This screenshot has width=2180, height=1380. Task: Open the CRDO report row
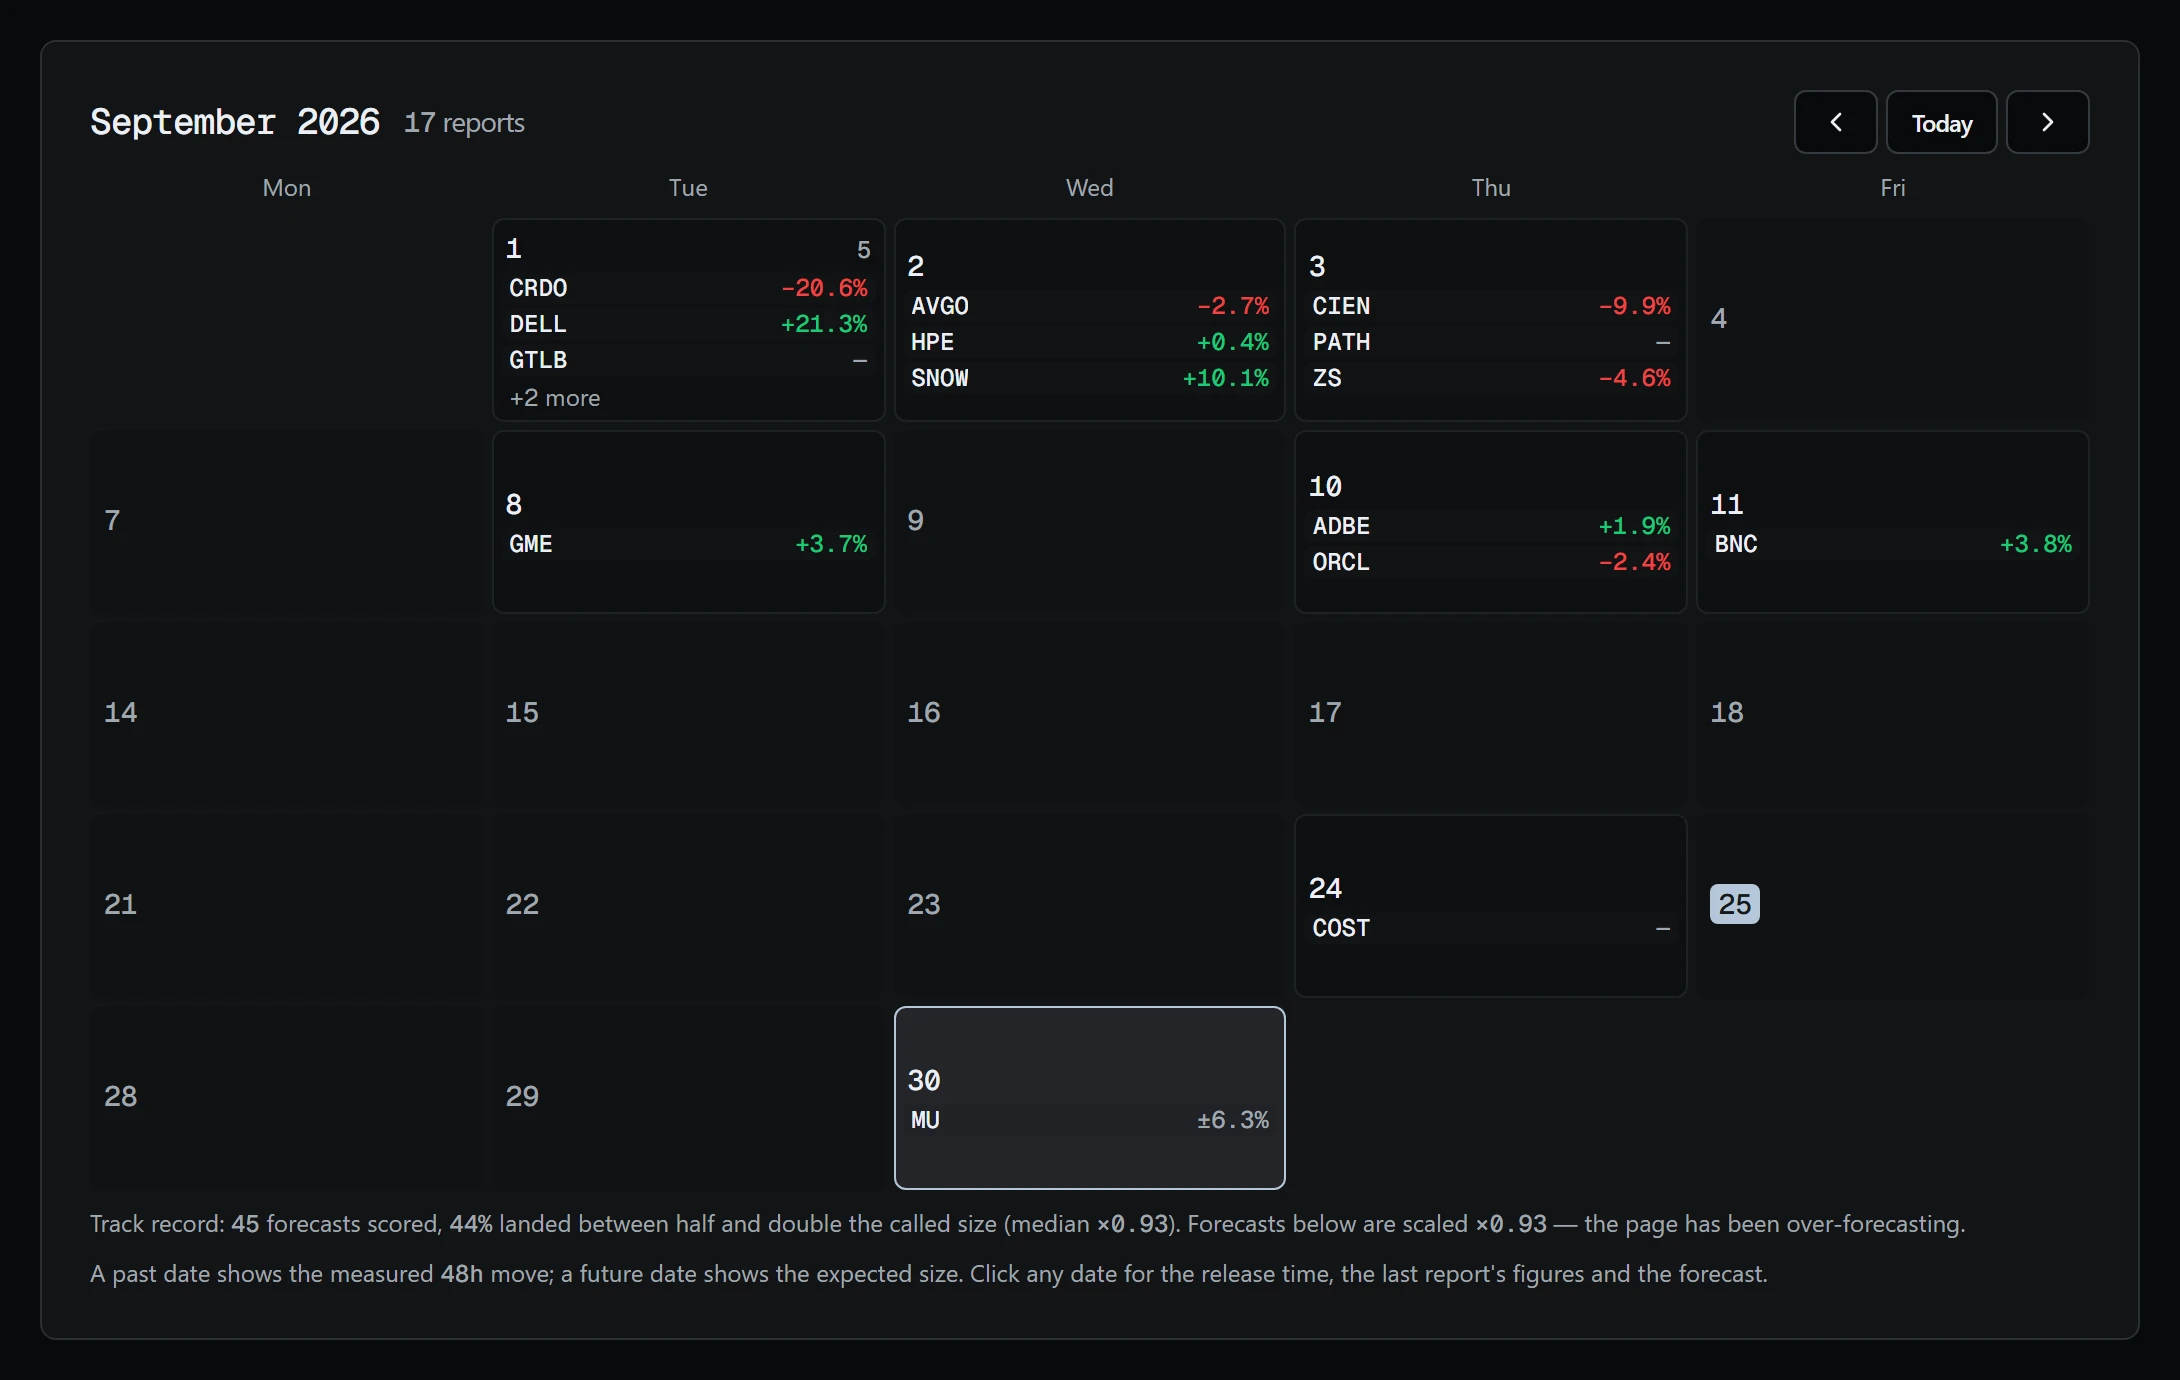click(x=688, y=288)
